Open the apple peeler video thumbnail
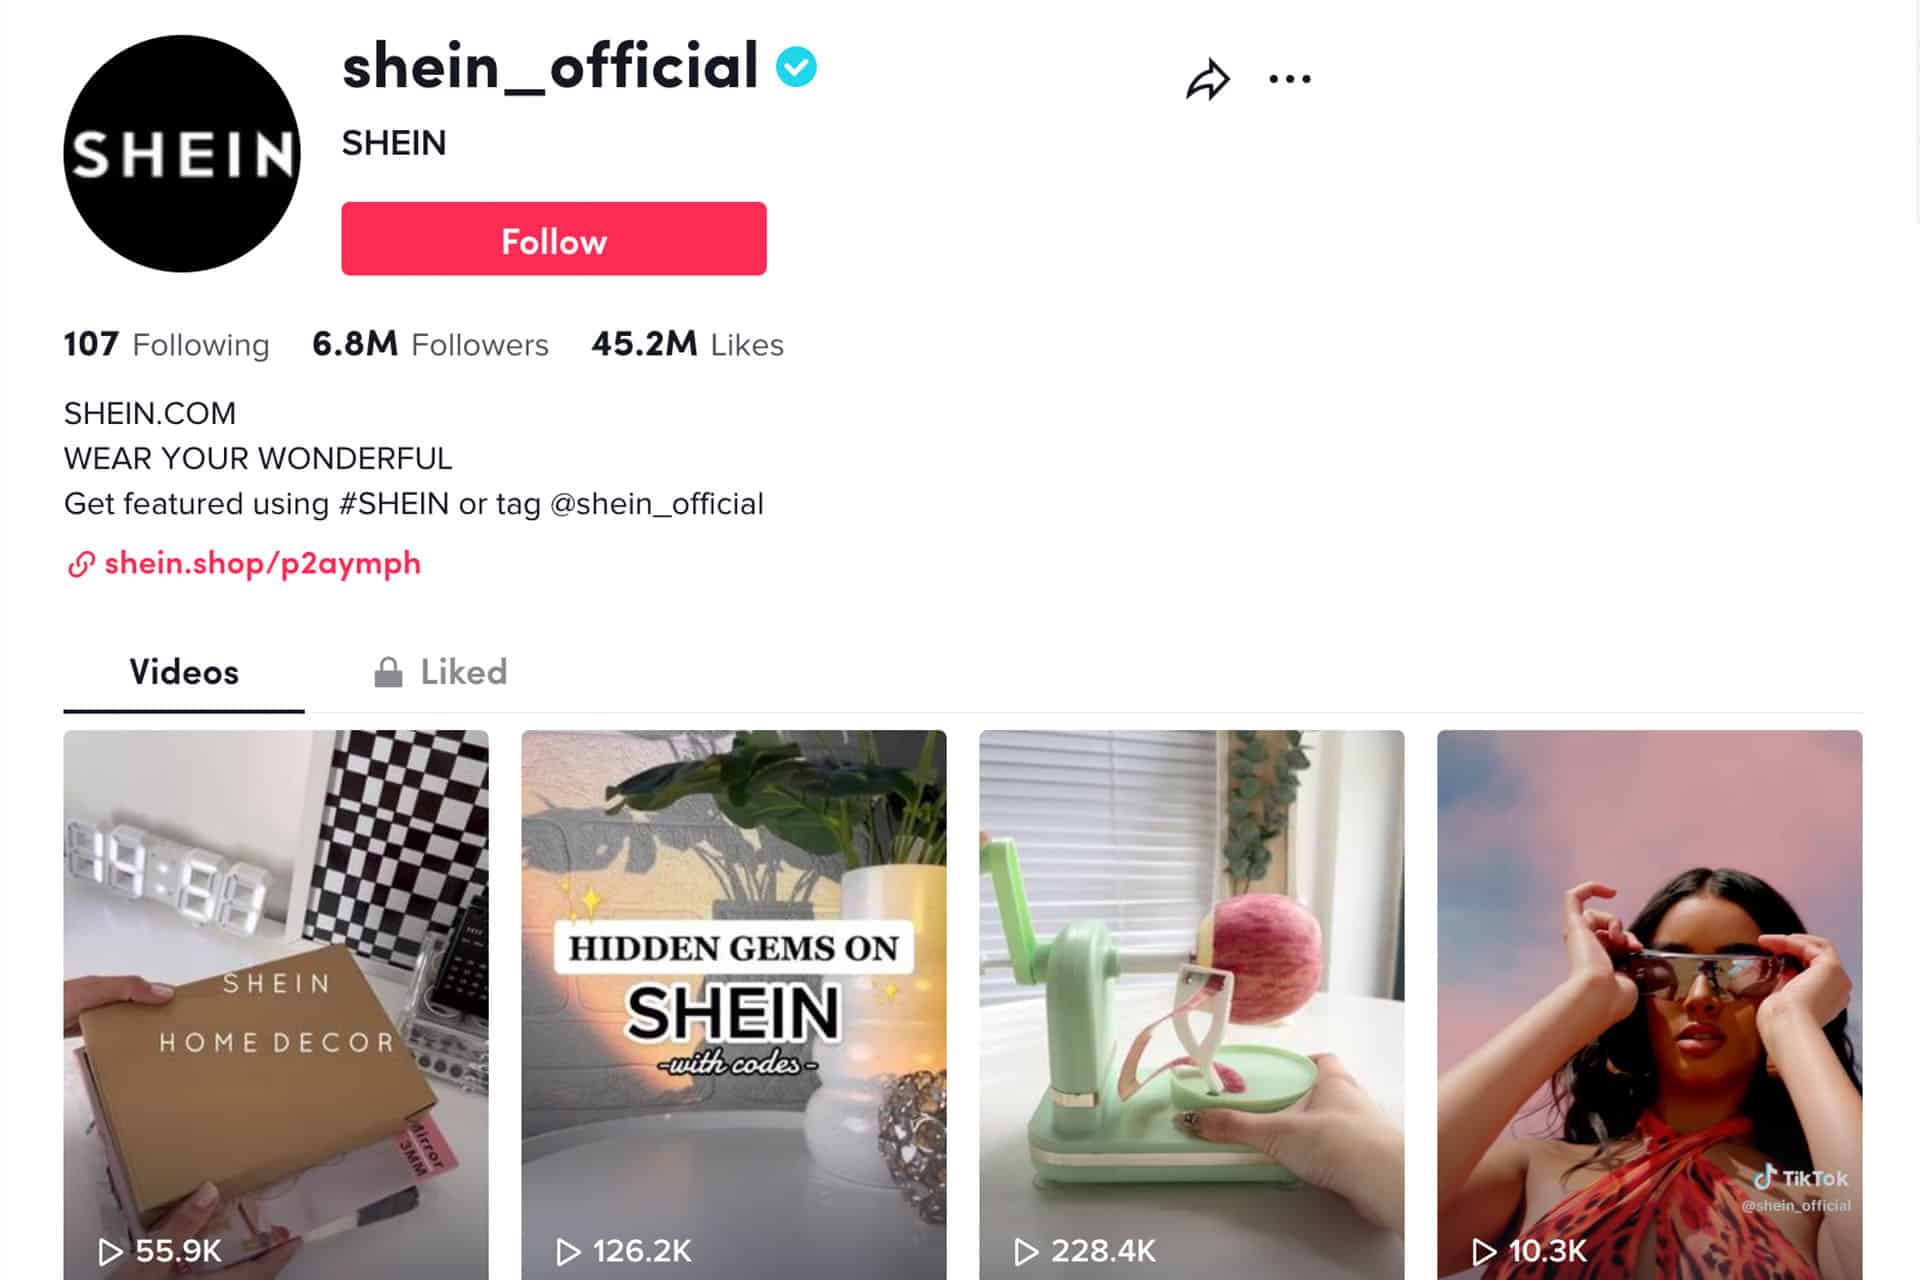The width and height of the screenshot is (1920, 1280). tap(1192, 1005)
